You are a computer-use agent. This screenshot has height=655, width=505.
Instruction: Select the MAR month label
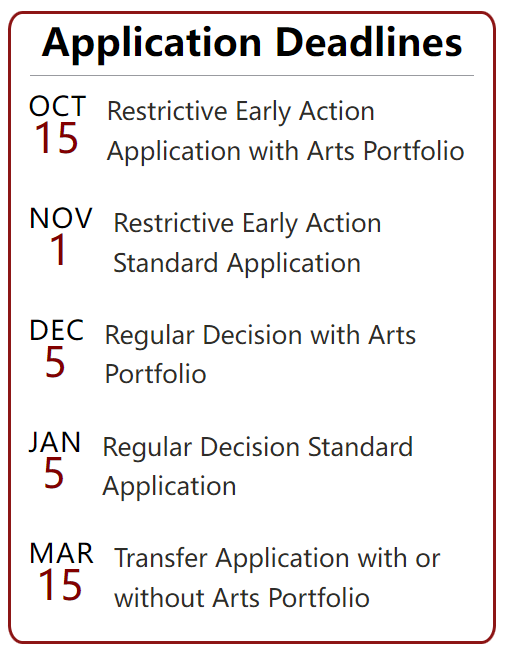[62, 553]
